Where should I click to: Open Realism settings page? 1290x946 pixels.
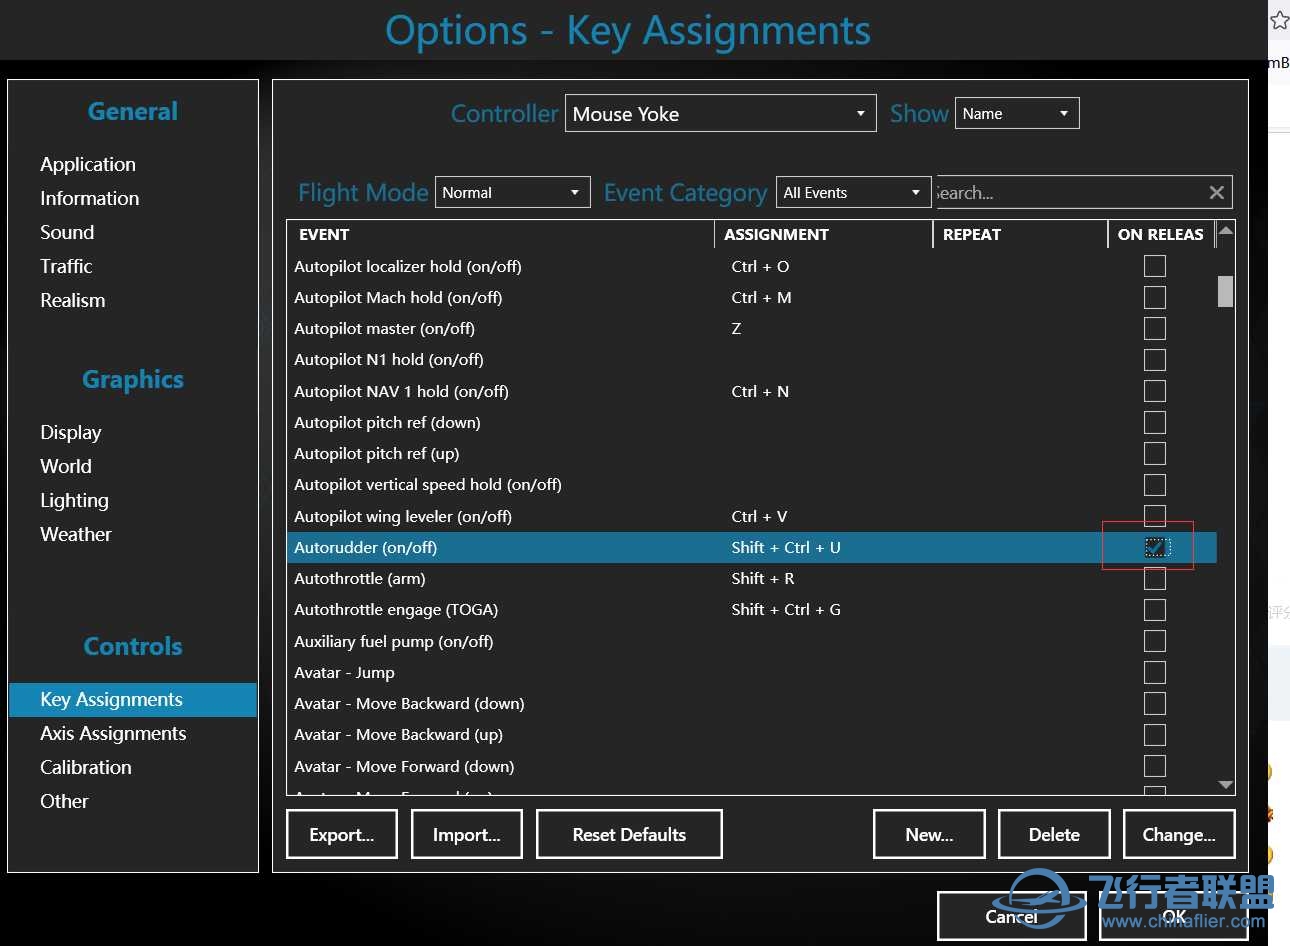[73, 300]
